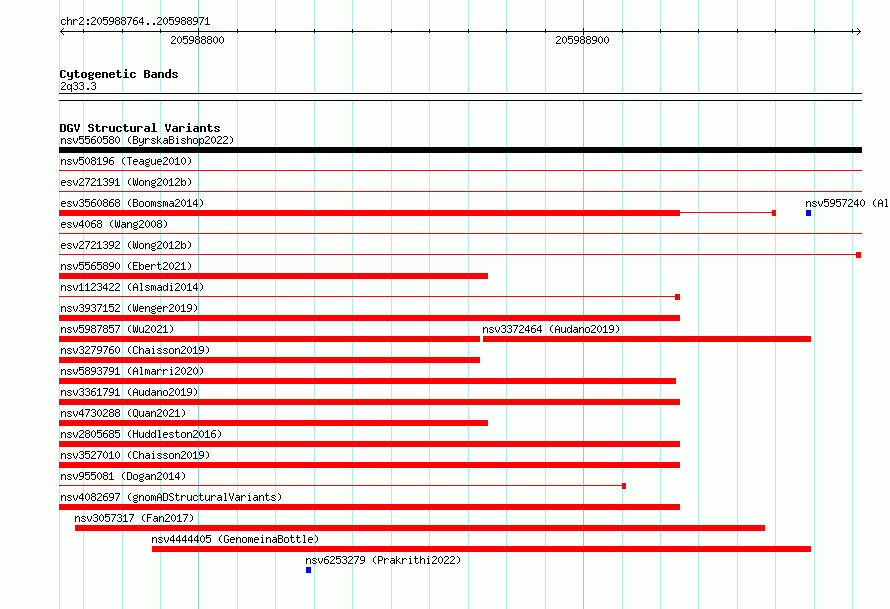Click red end marker of esv2721392
890x609 pixels.
tap(858, 255)
